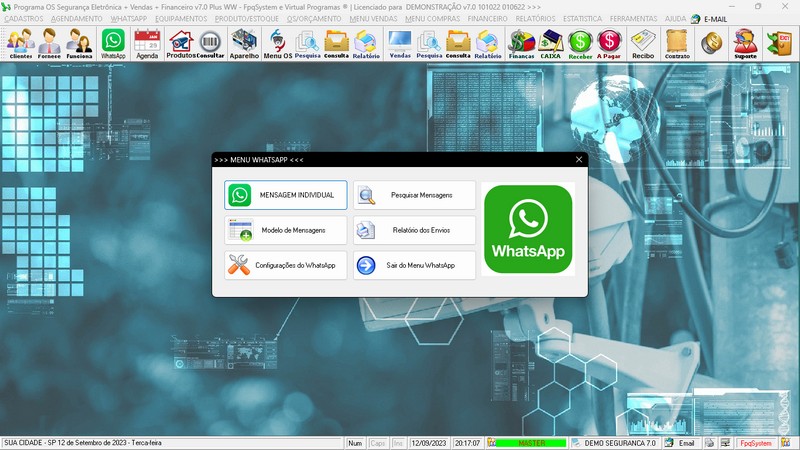Open the Contrato scroll icon
Screen dimensions: 800x450
[677, 44]
